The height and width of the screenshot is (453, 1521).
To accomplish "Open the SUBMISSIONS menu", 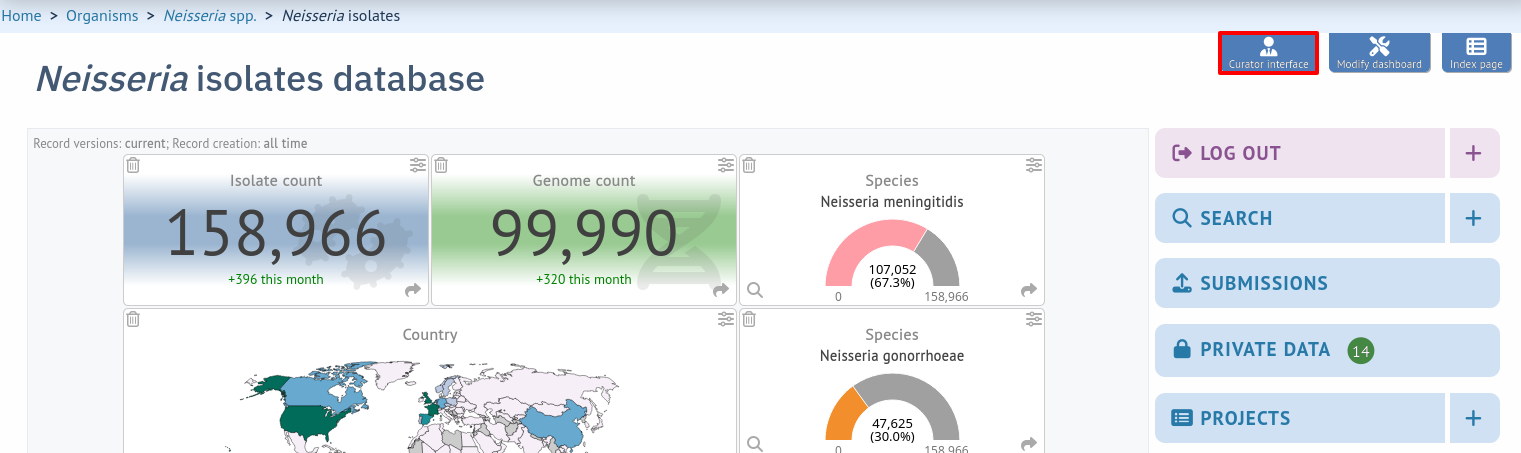I will (x=1327, y=283).
